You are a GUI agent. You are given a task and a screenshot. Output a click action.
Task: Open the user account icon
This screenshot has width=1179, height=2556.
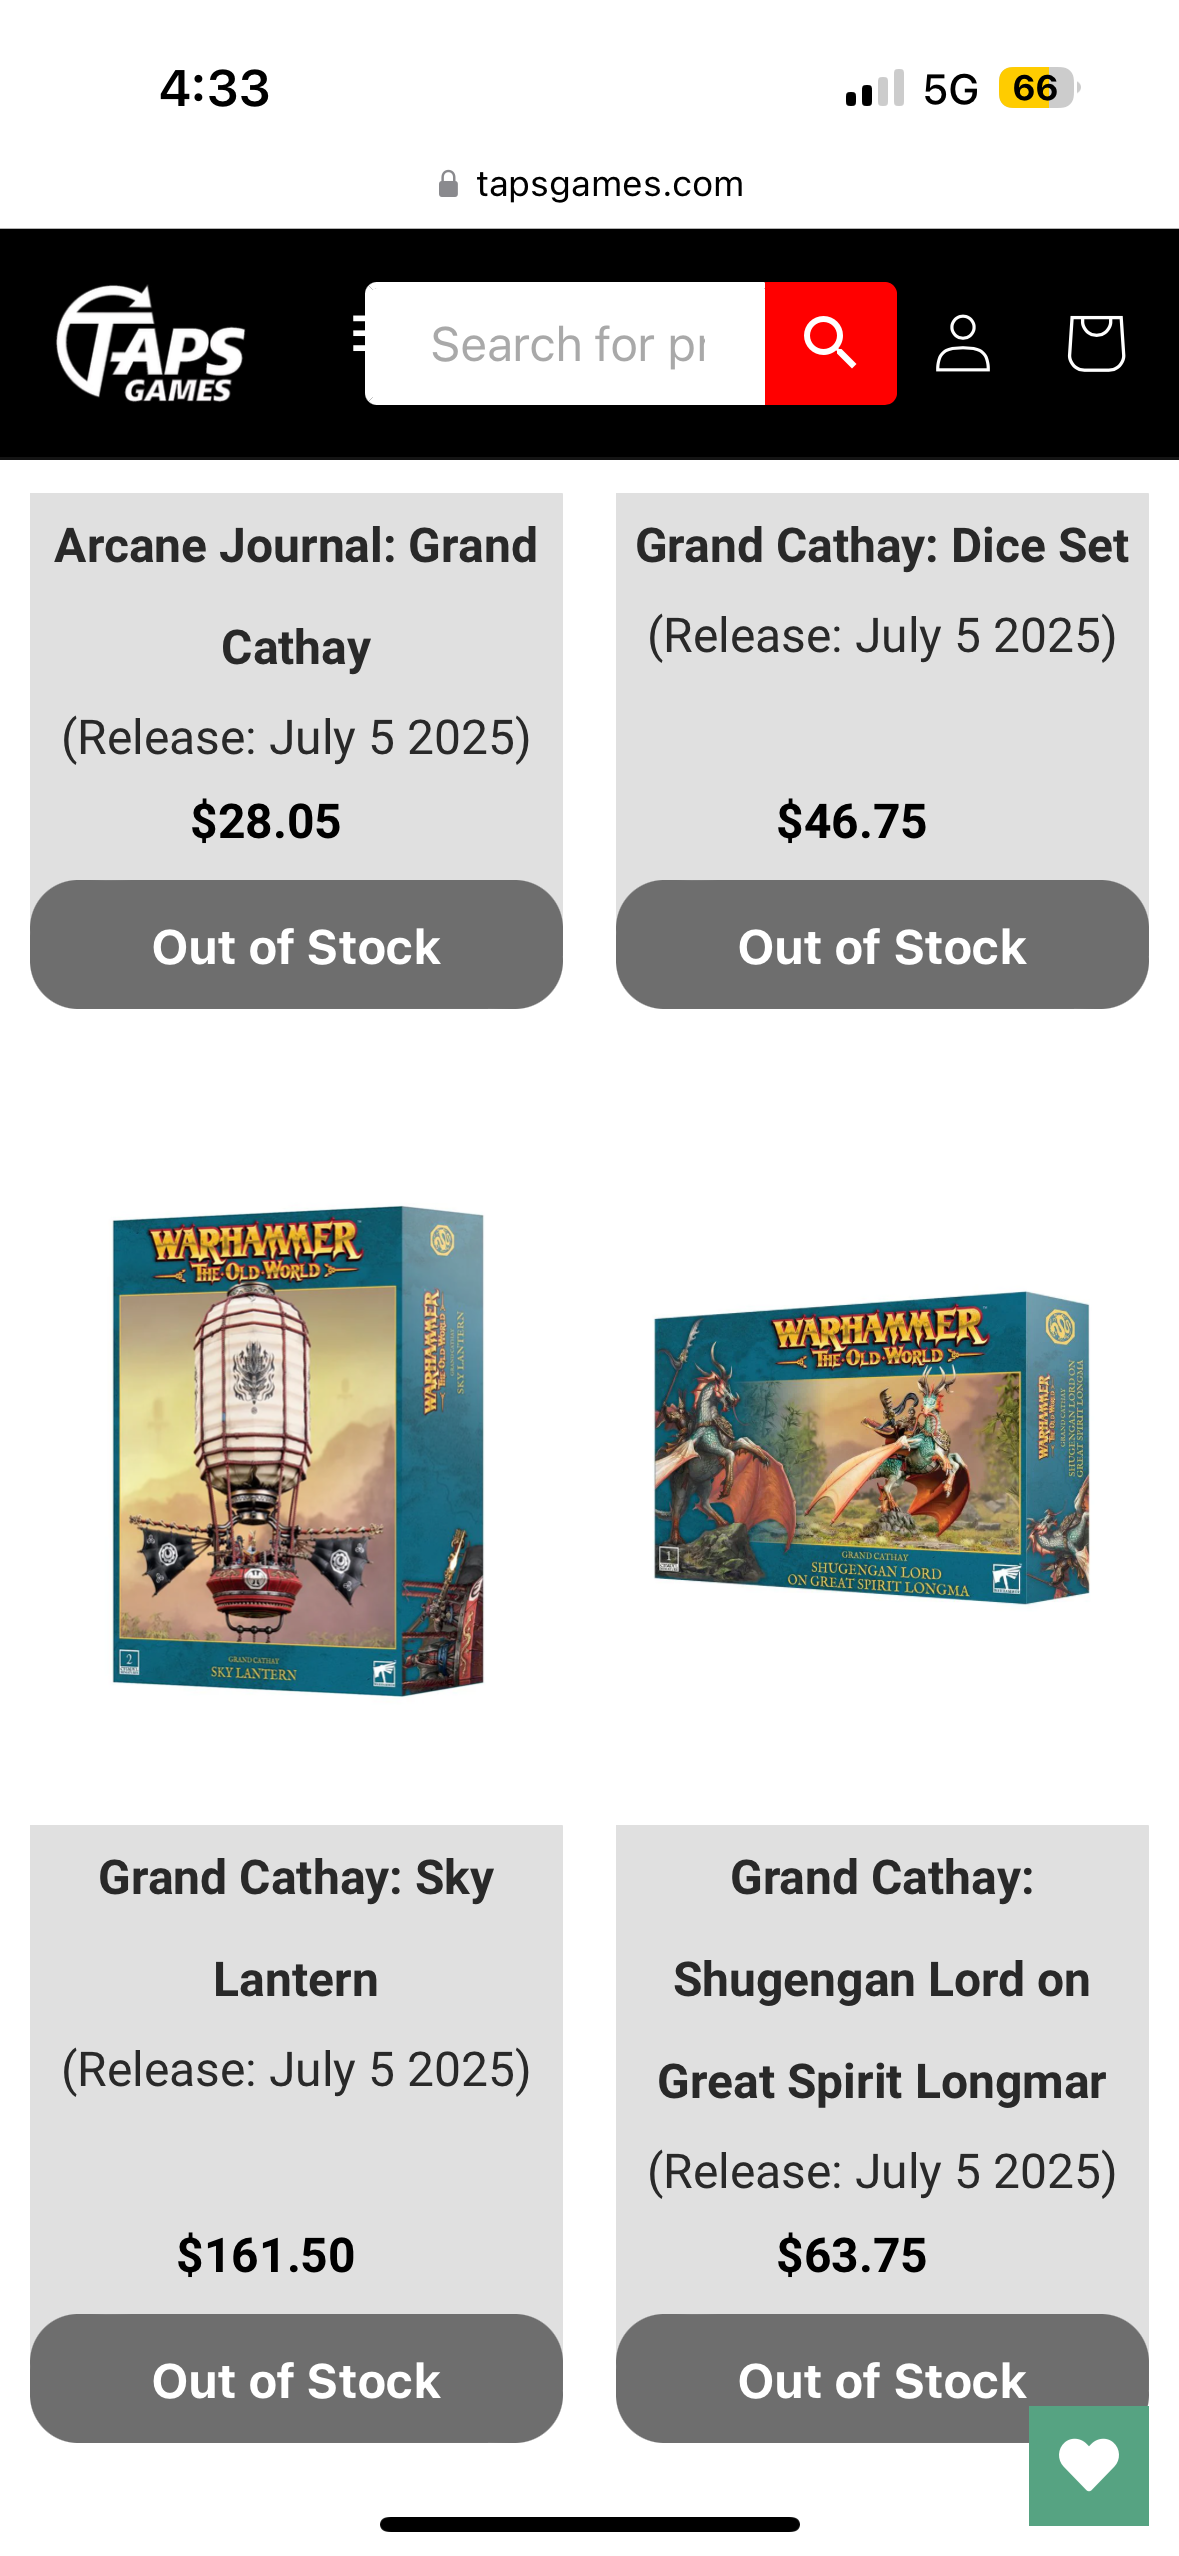(962, 343)
